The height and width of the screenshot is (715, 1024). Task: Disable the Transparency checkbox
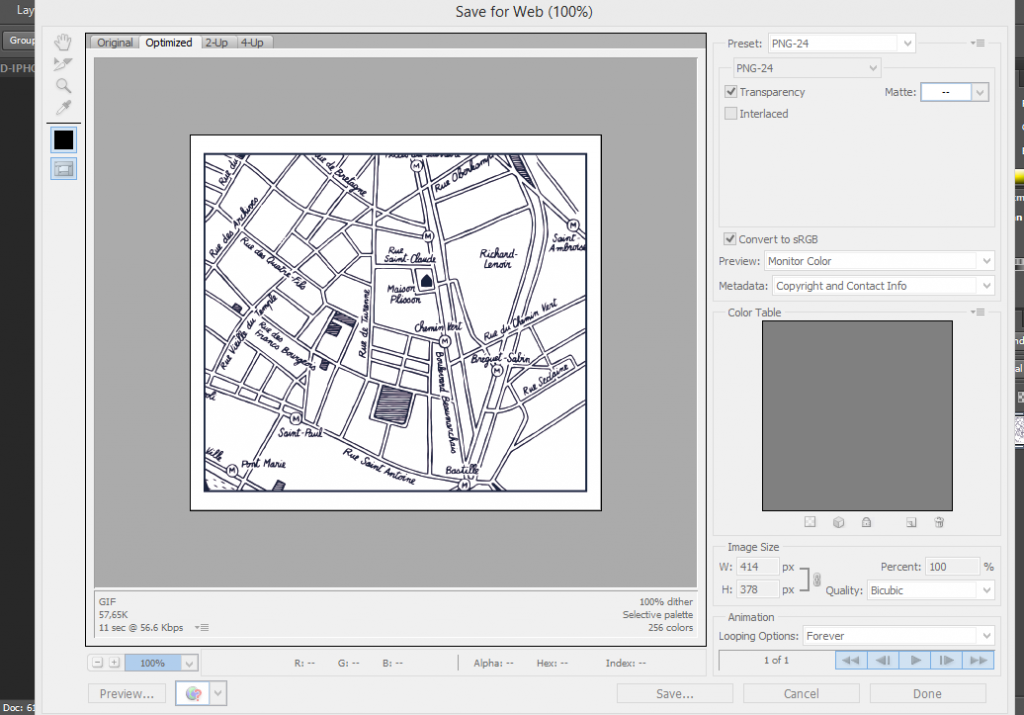[731, 92]
